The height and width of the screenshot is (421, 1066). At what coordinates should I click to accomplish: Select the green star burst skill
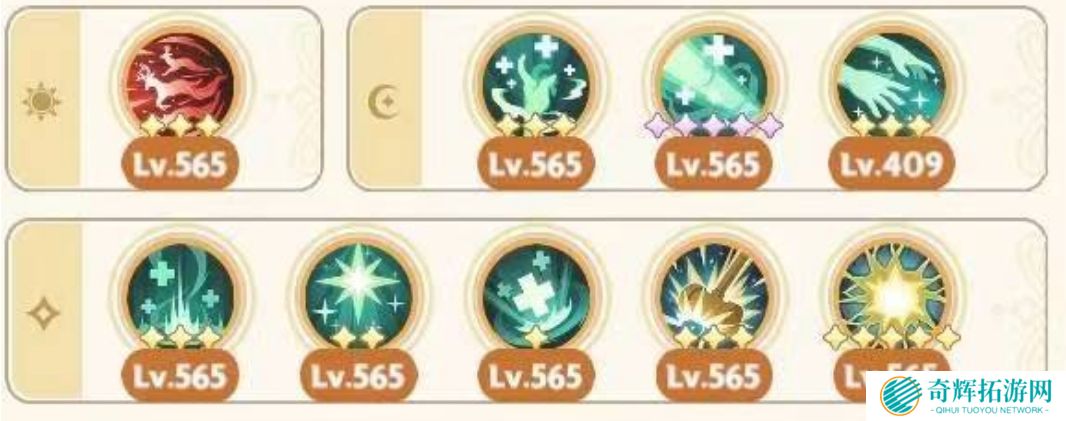(x=358, y=294)
